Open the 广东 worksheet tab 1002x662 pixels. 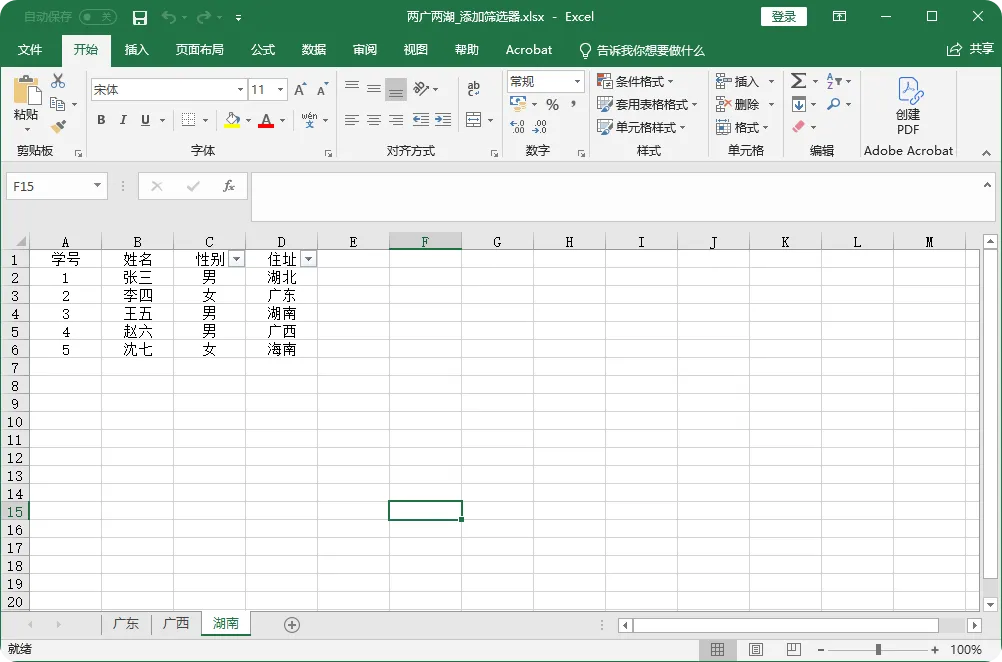(x=126, y=624)
